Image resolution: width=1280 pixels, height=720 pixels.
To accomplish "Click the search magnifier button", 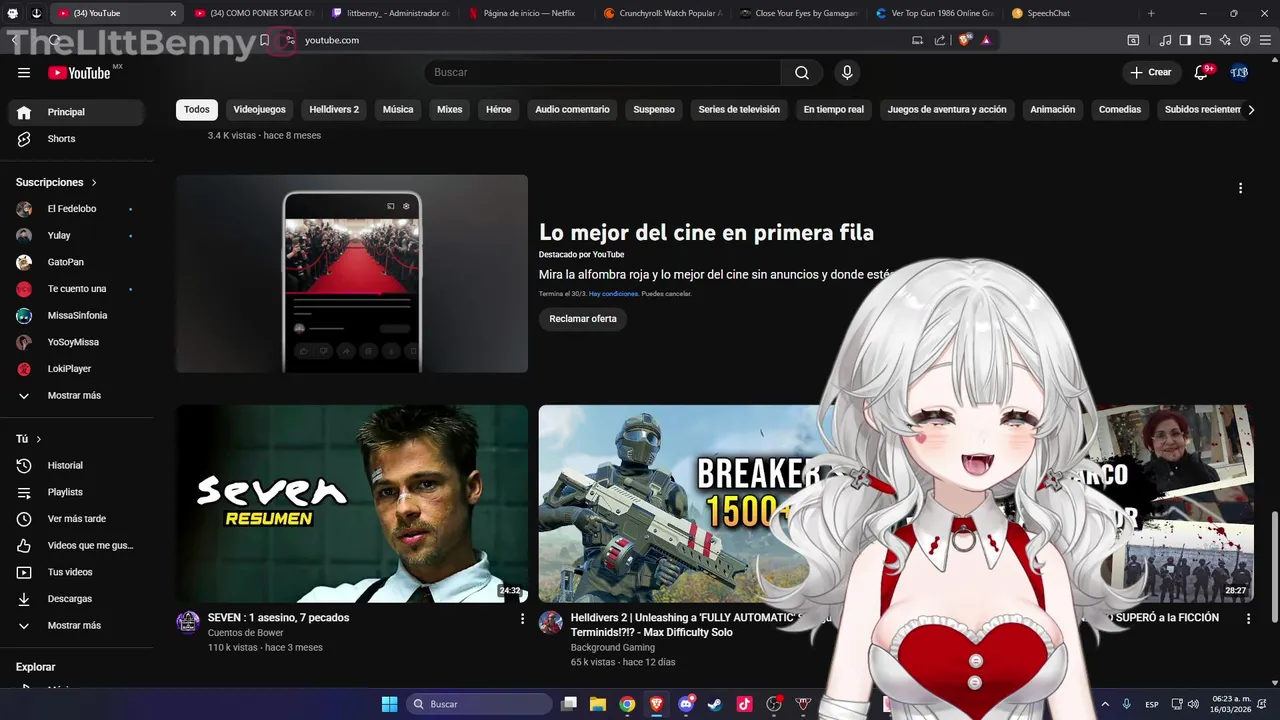I will tap(802, 72).
